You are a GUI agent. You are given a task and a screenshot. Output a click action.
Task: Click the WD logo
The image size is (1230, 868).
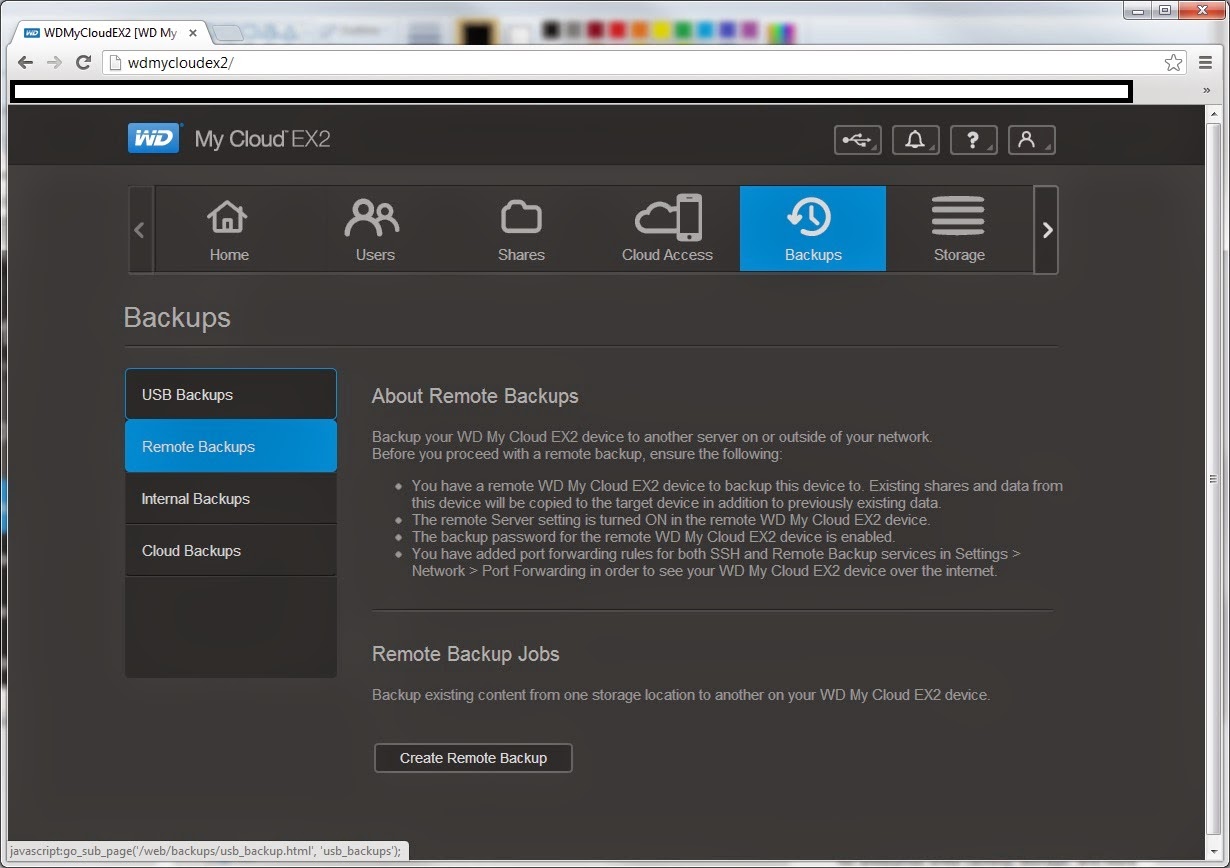point(154,138)
